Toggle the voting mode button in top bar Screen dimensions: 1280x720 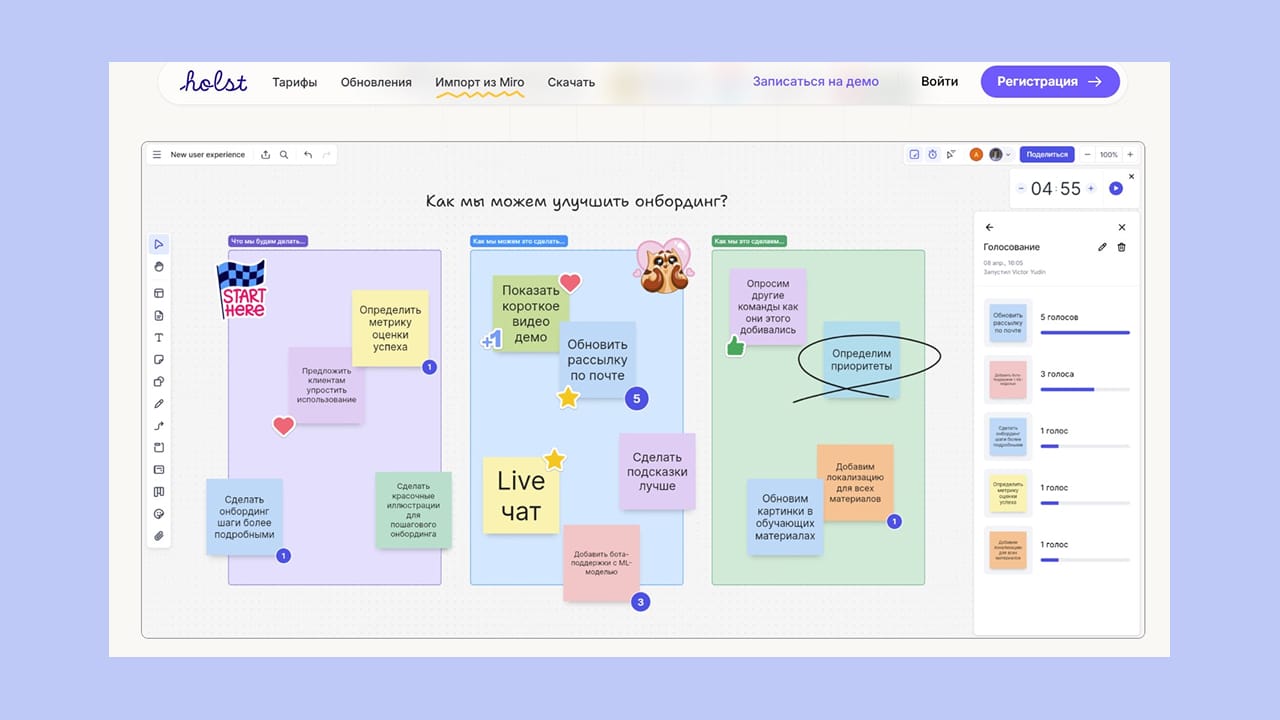[x=914, y=155]
